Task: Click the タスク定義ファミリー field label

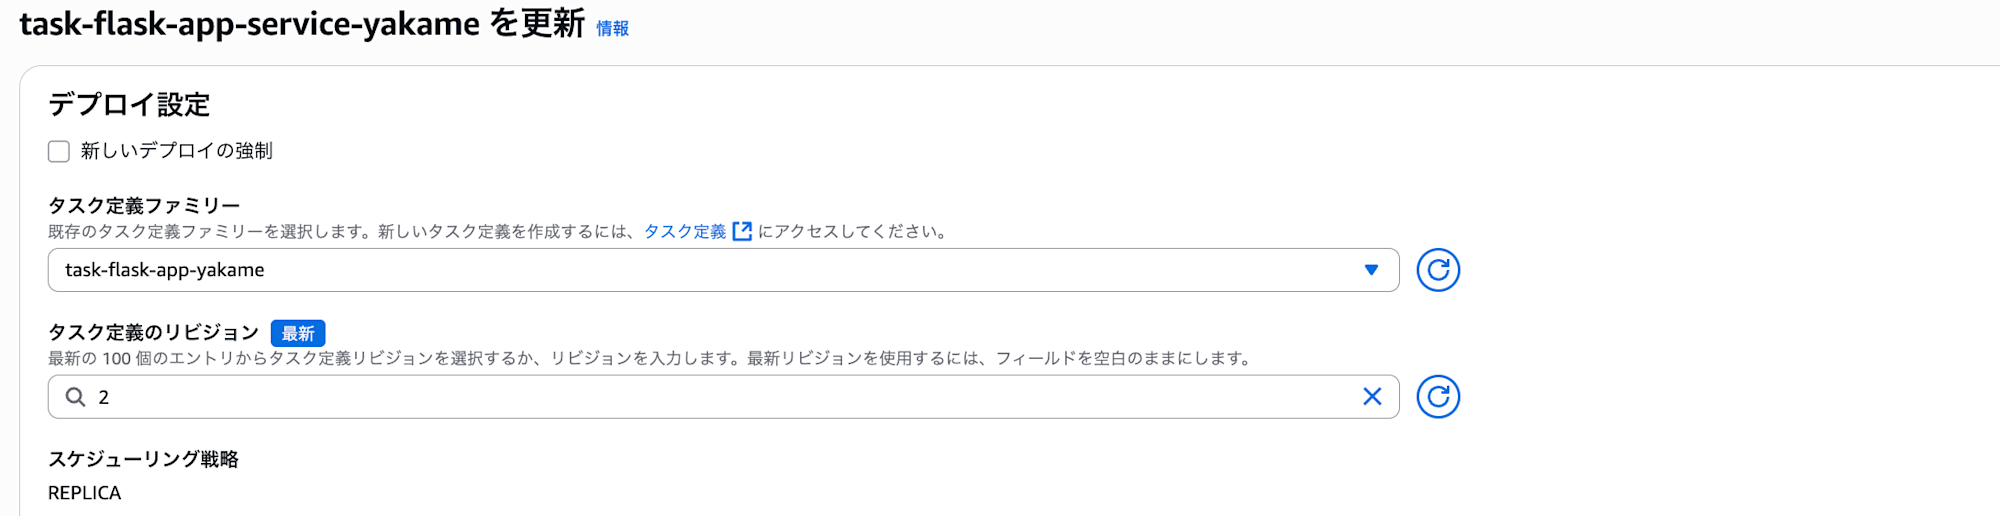Action: (x=144, y=206)
